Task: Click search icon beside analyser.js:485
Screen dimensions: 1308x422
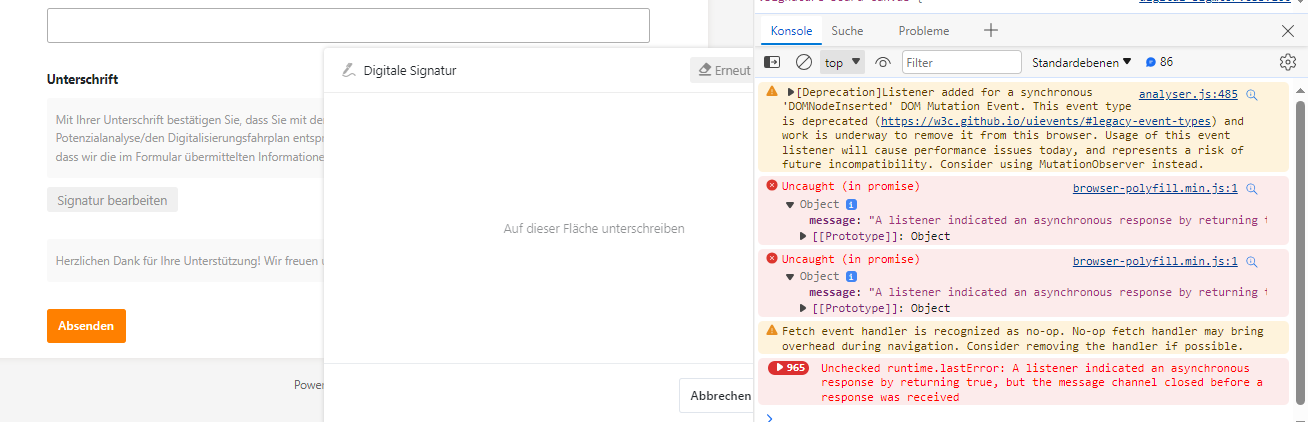Action: [x=1251, y=95]
